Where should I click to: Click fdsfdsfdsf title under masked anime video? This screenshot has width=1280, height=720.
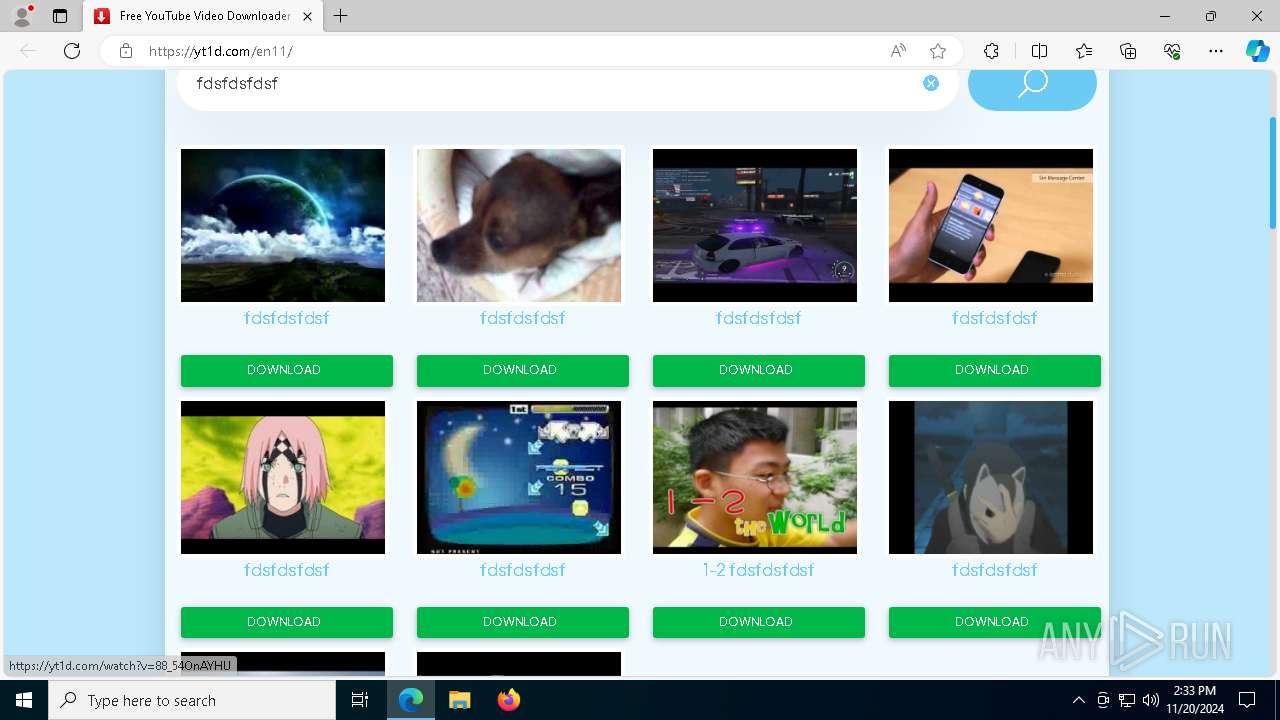pos(994,570)
